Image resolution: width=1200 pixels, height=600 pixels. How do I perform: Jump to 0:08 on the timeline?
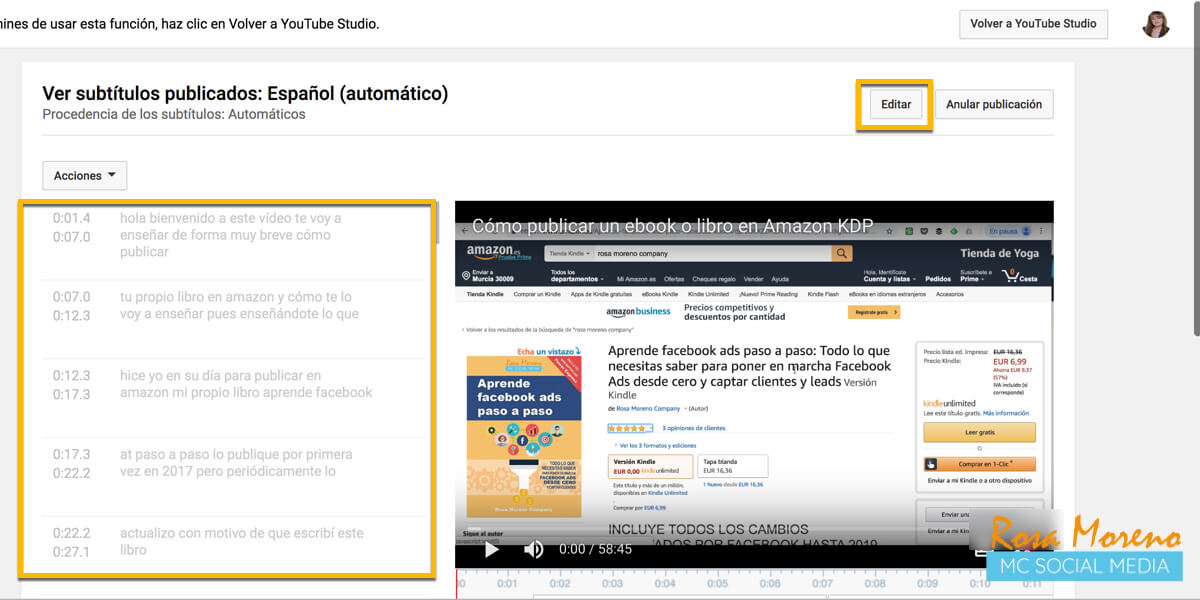coord(875,583)
